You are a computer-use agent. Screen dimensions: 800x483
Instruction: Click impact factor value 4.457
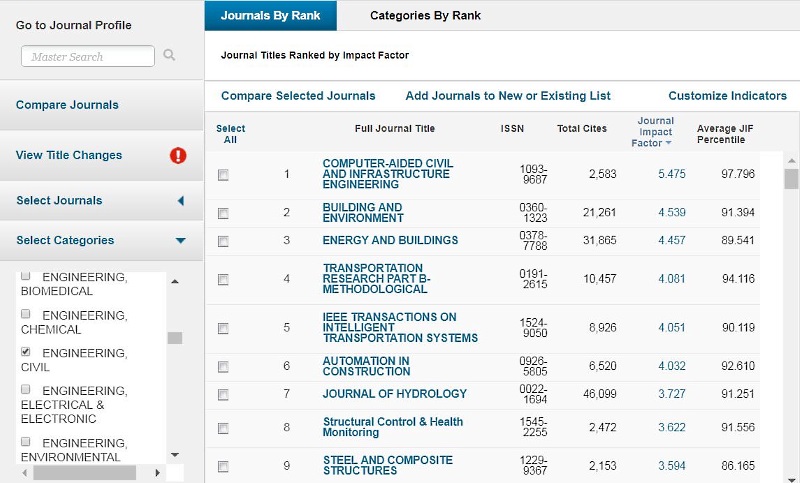671,240
